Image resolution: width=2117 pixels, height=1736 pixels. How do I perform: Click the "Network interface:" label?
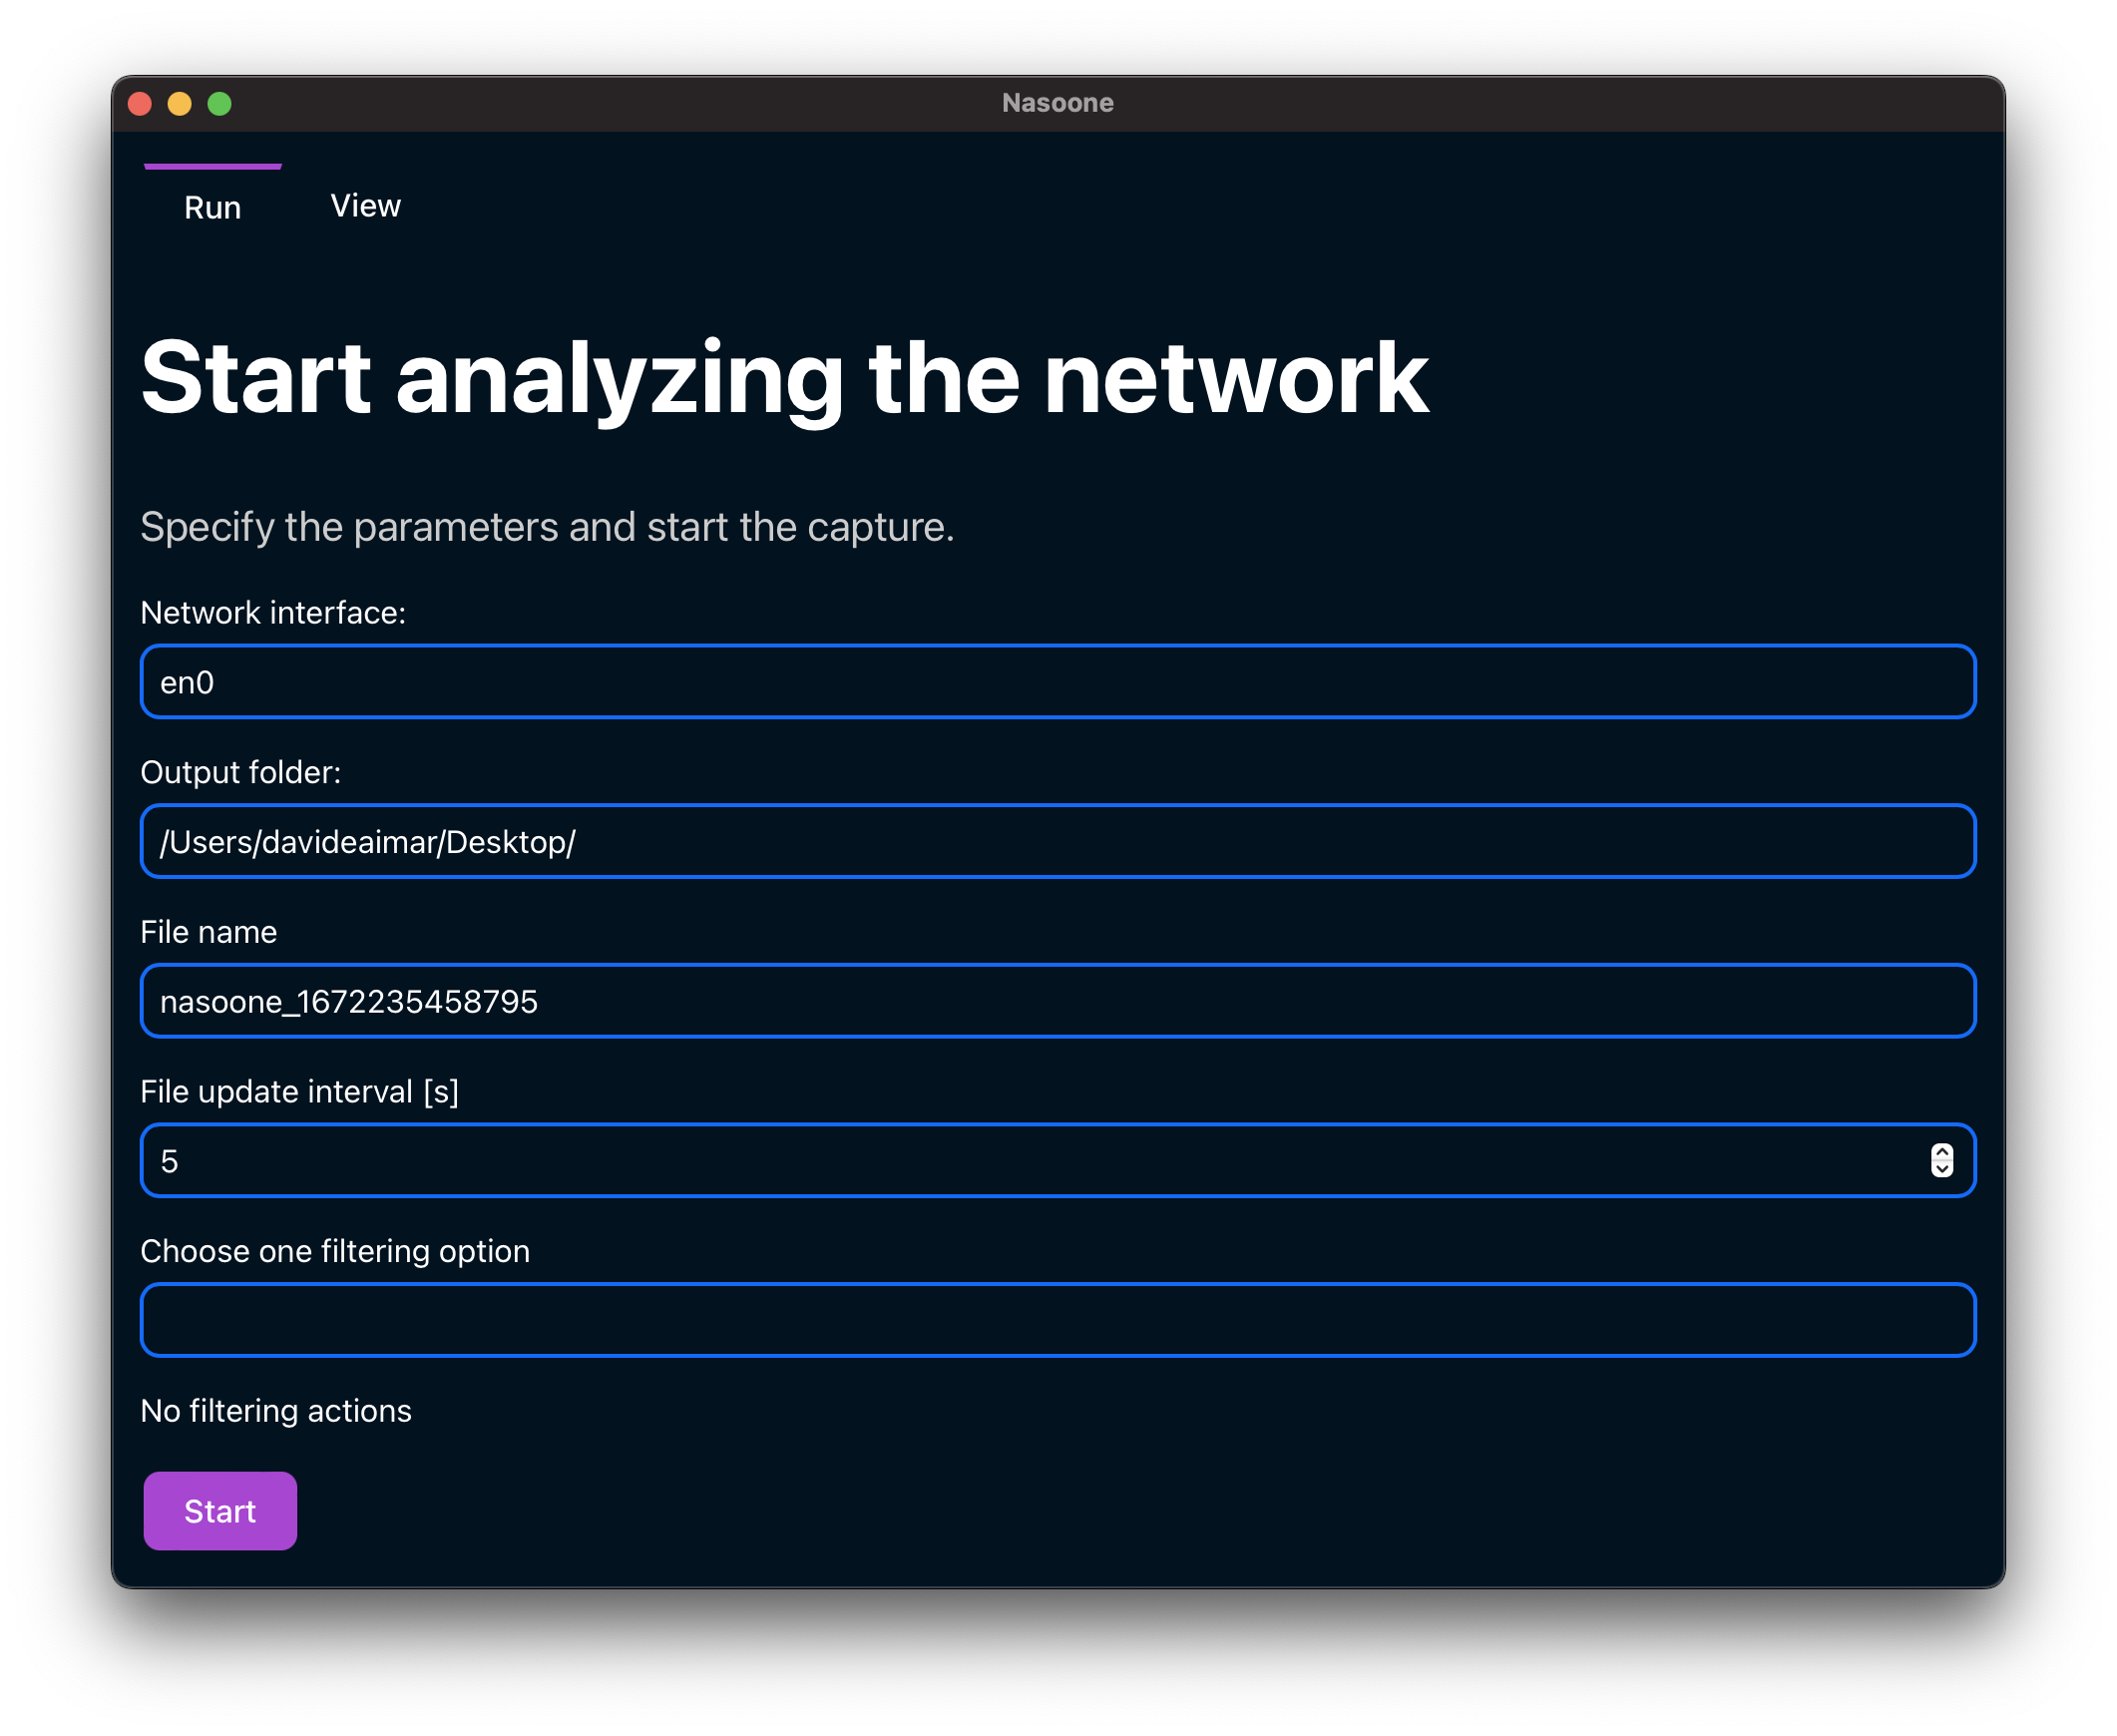(x=273, y=613)
